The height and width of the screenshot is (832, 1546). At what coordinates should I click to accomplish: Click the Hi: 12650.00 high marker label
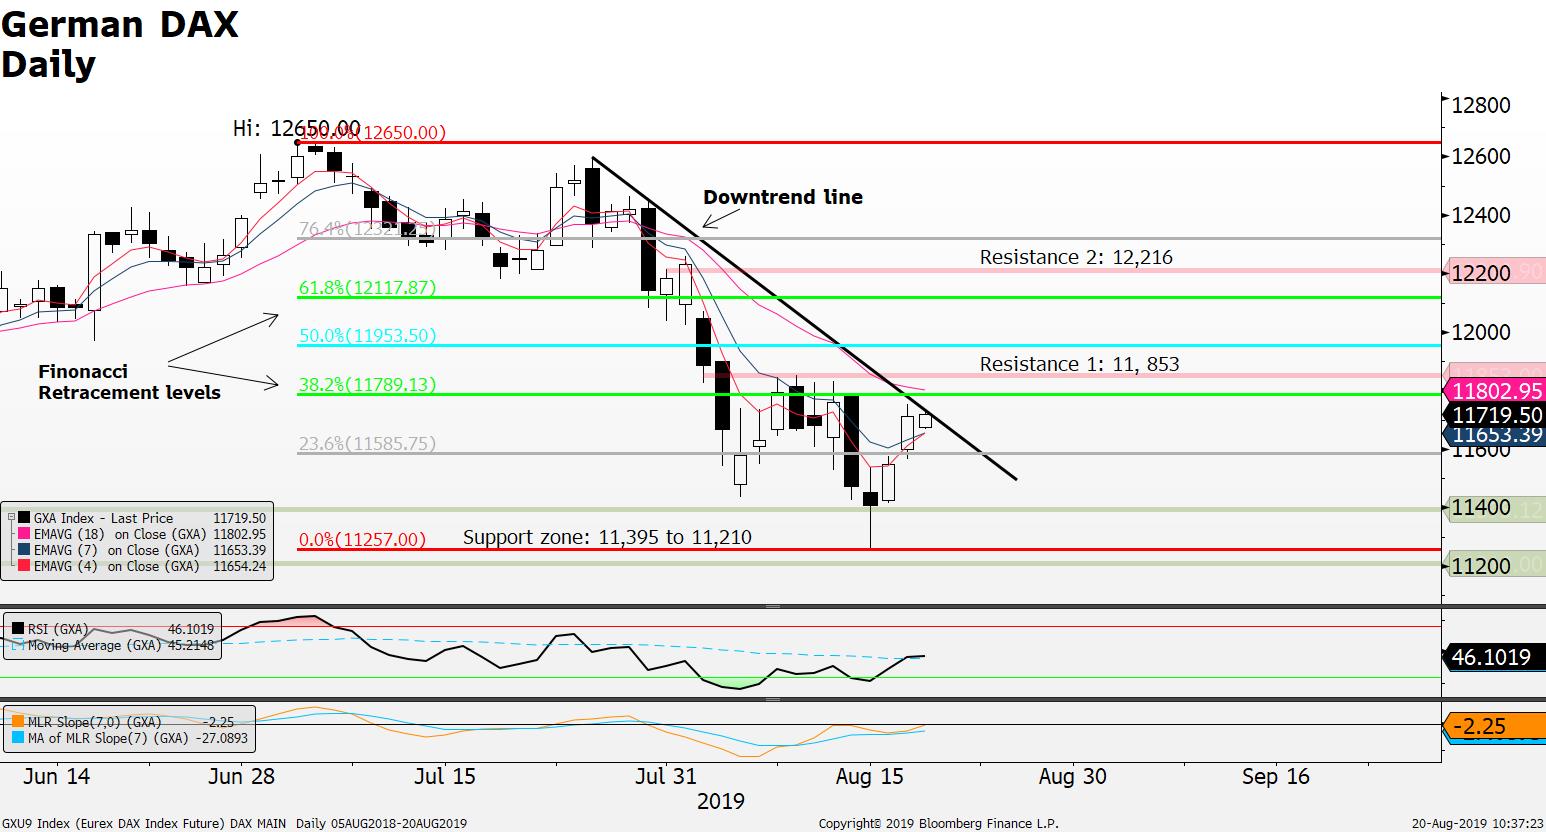(296, 128)
